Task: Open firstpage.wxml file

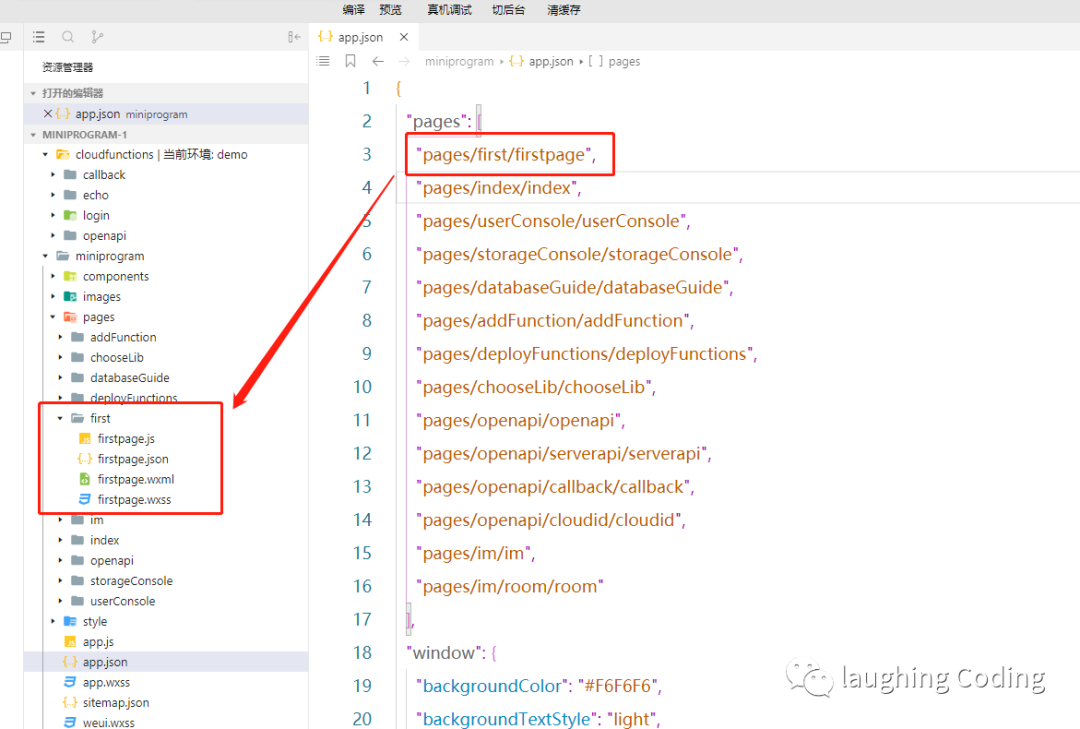Action: click(x=136, y=480)
